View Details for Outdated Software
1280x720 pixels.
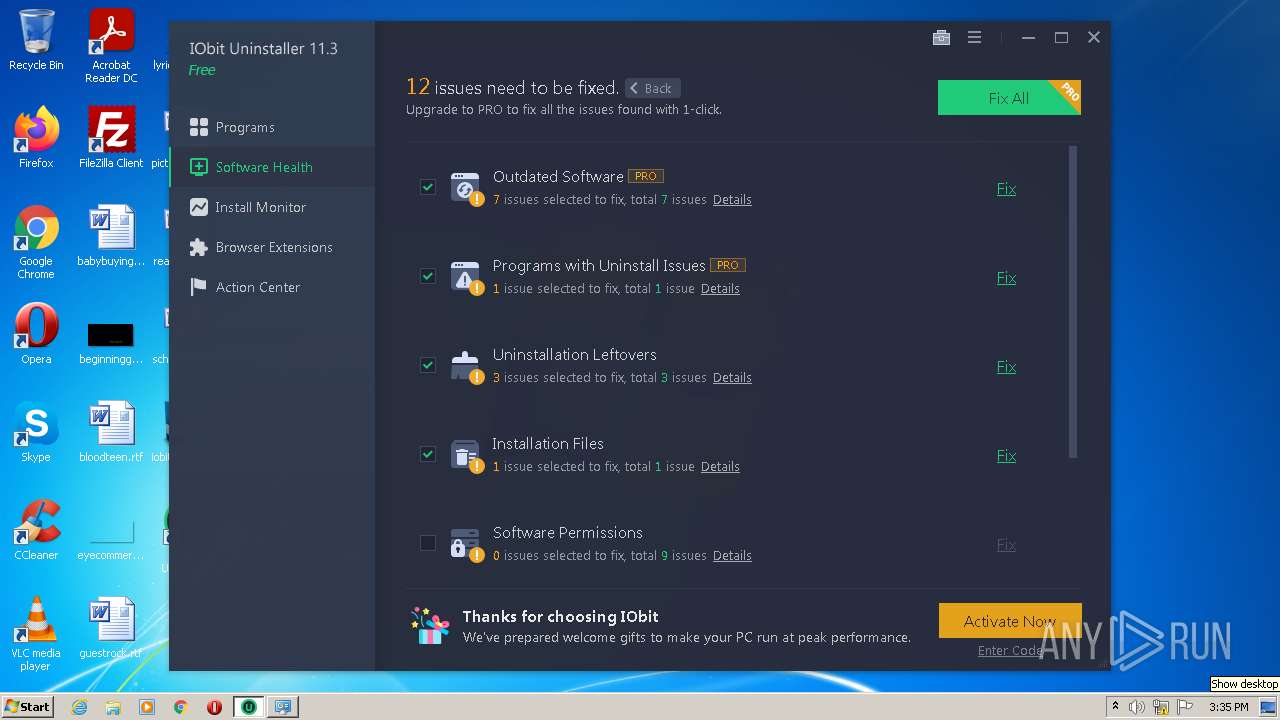(x=732, y=200)
